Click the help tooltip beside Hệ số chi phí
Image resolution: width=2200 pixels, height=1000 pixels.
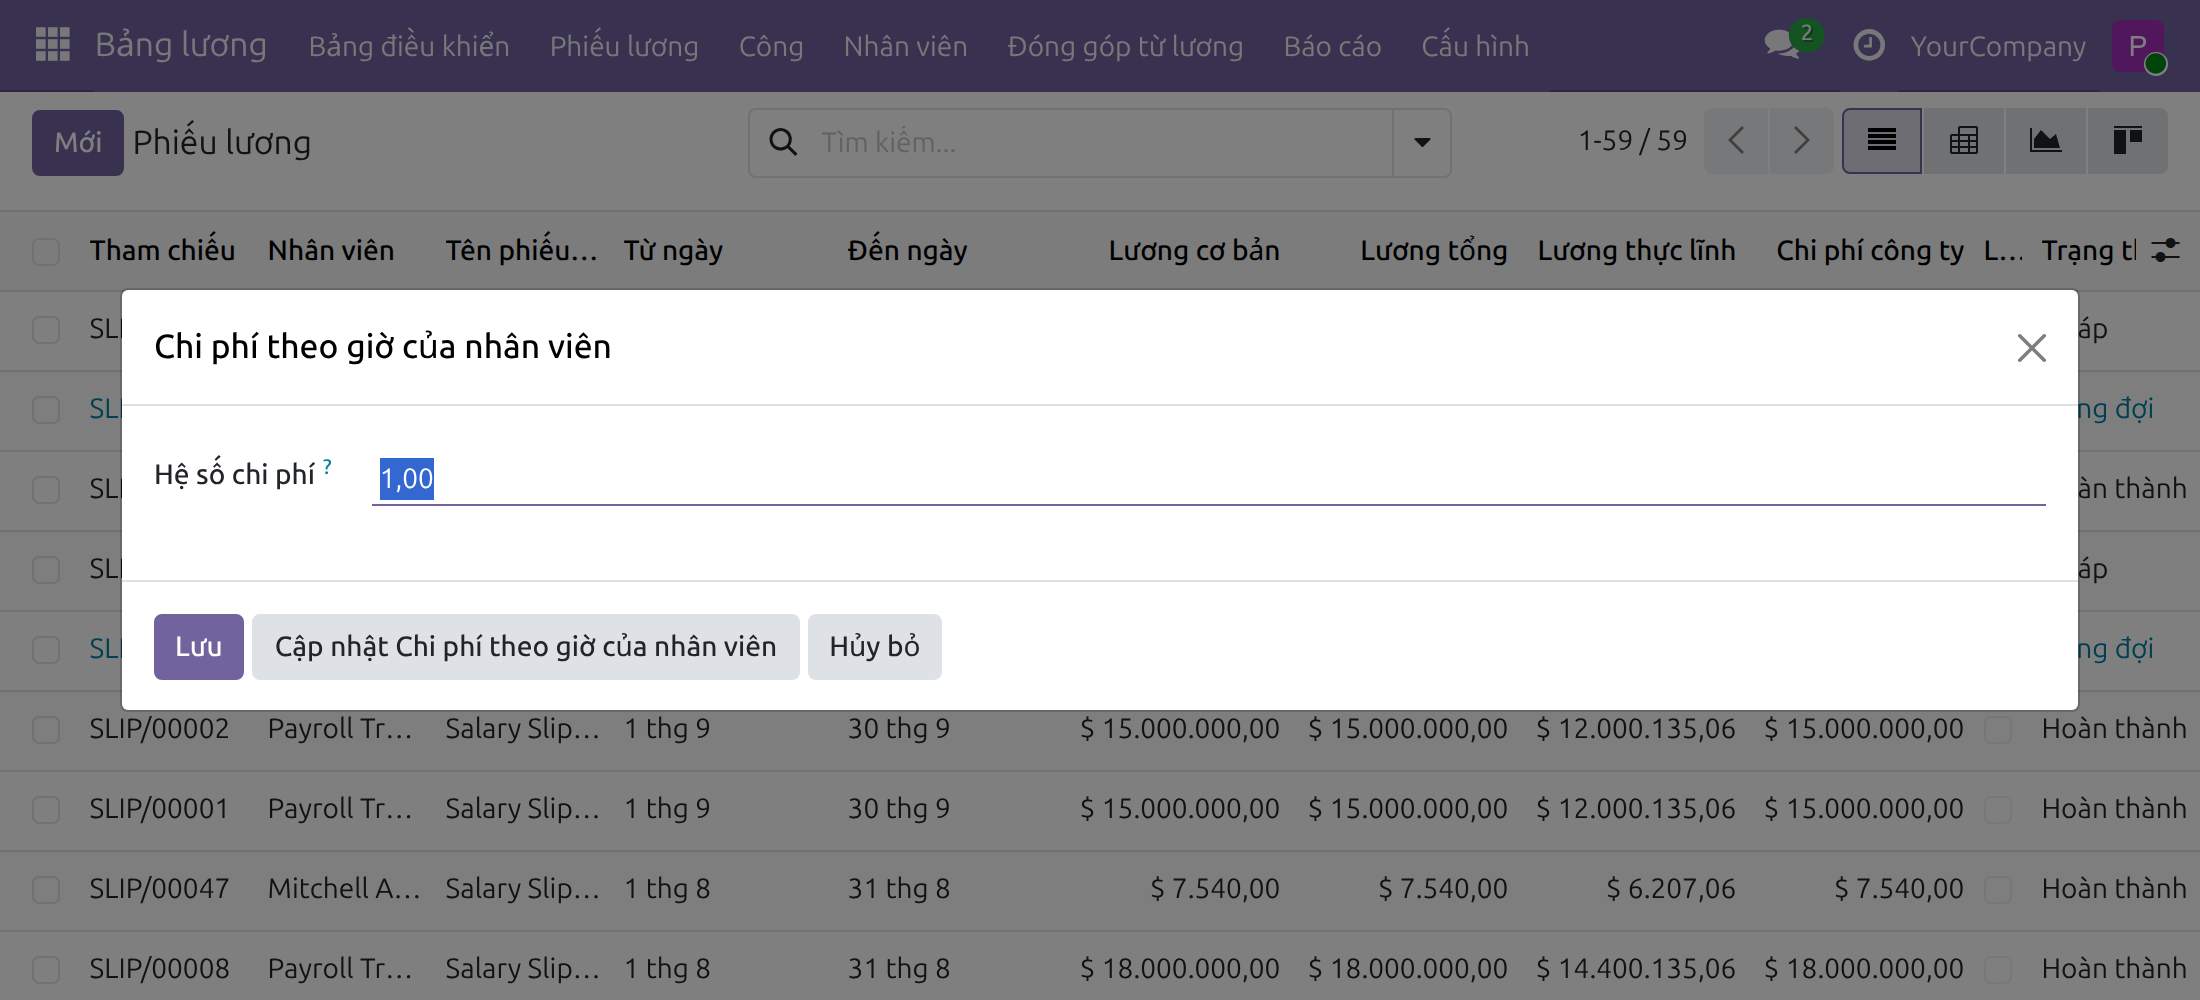tap(327, 466)
